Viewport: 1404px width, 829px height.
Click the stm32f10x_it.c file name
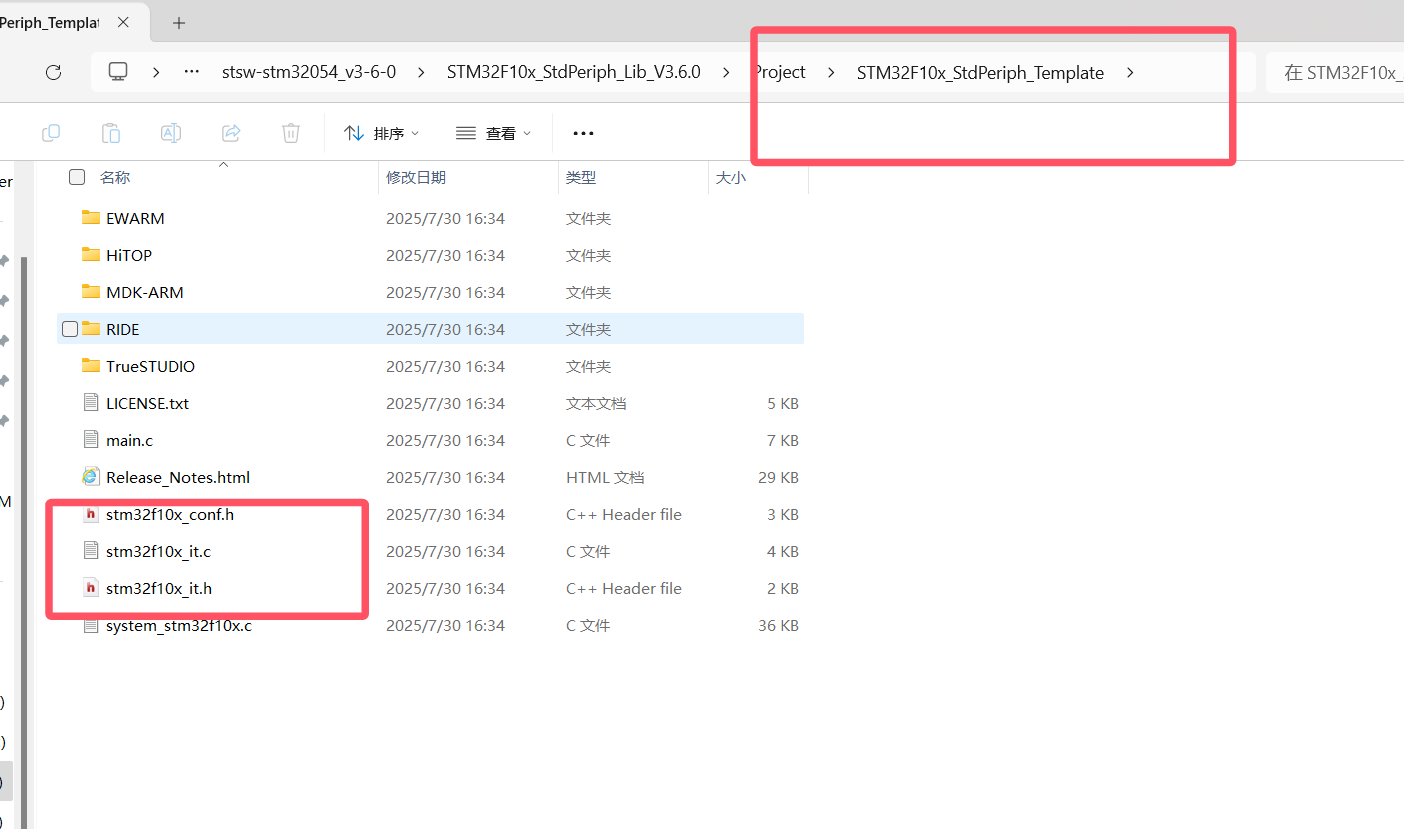(158, 551)
